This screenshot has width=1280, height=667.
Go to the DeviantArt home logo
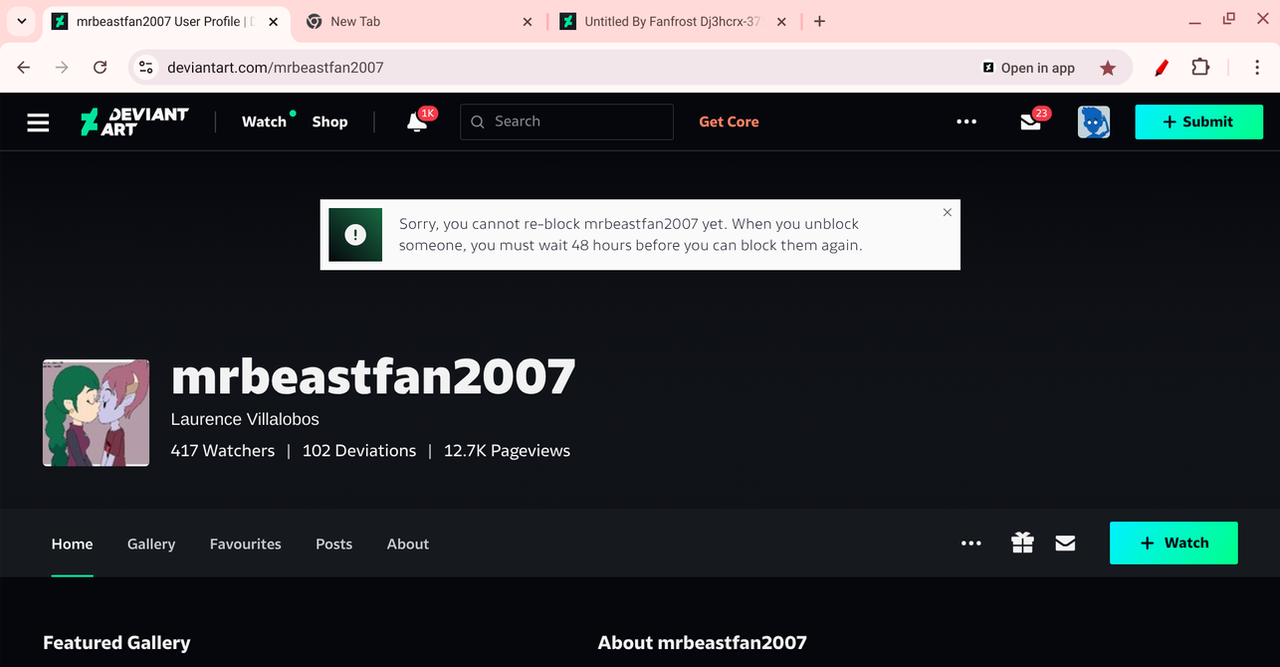tap(134, 122)
